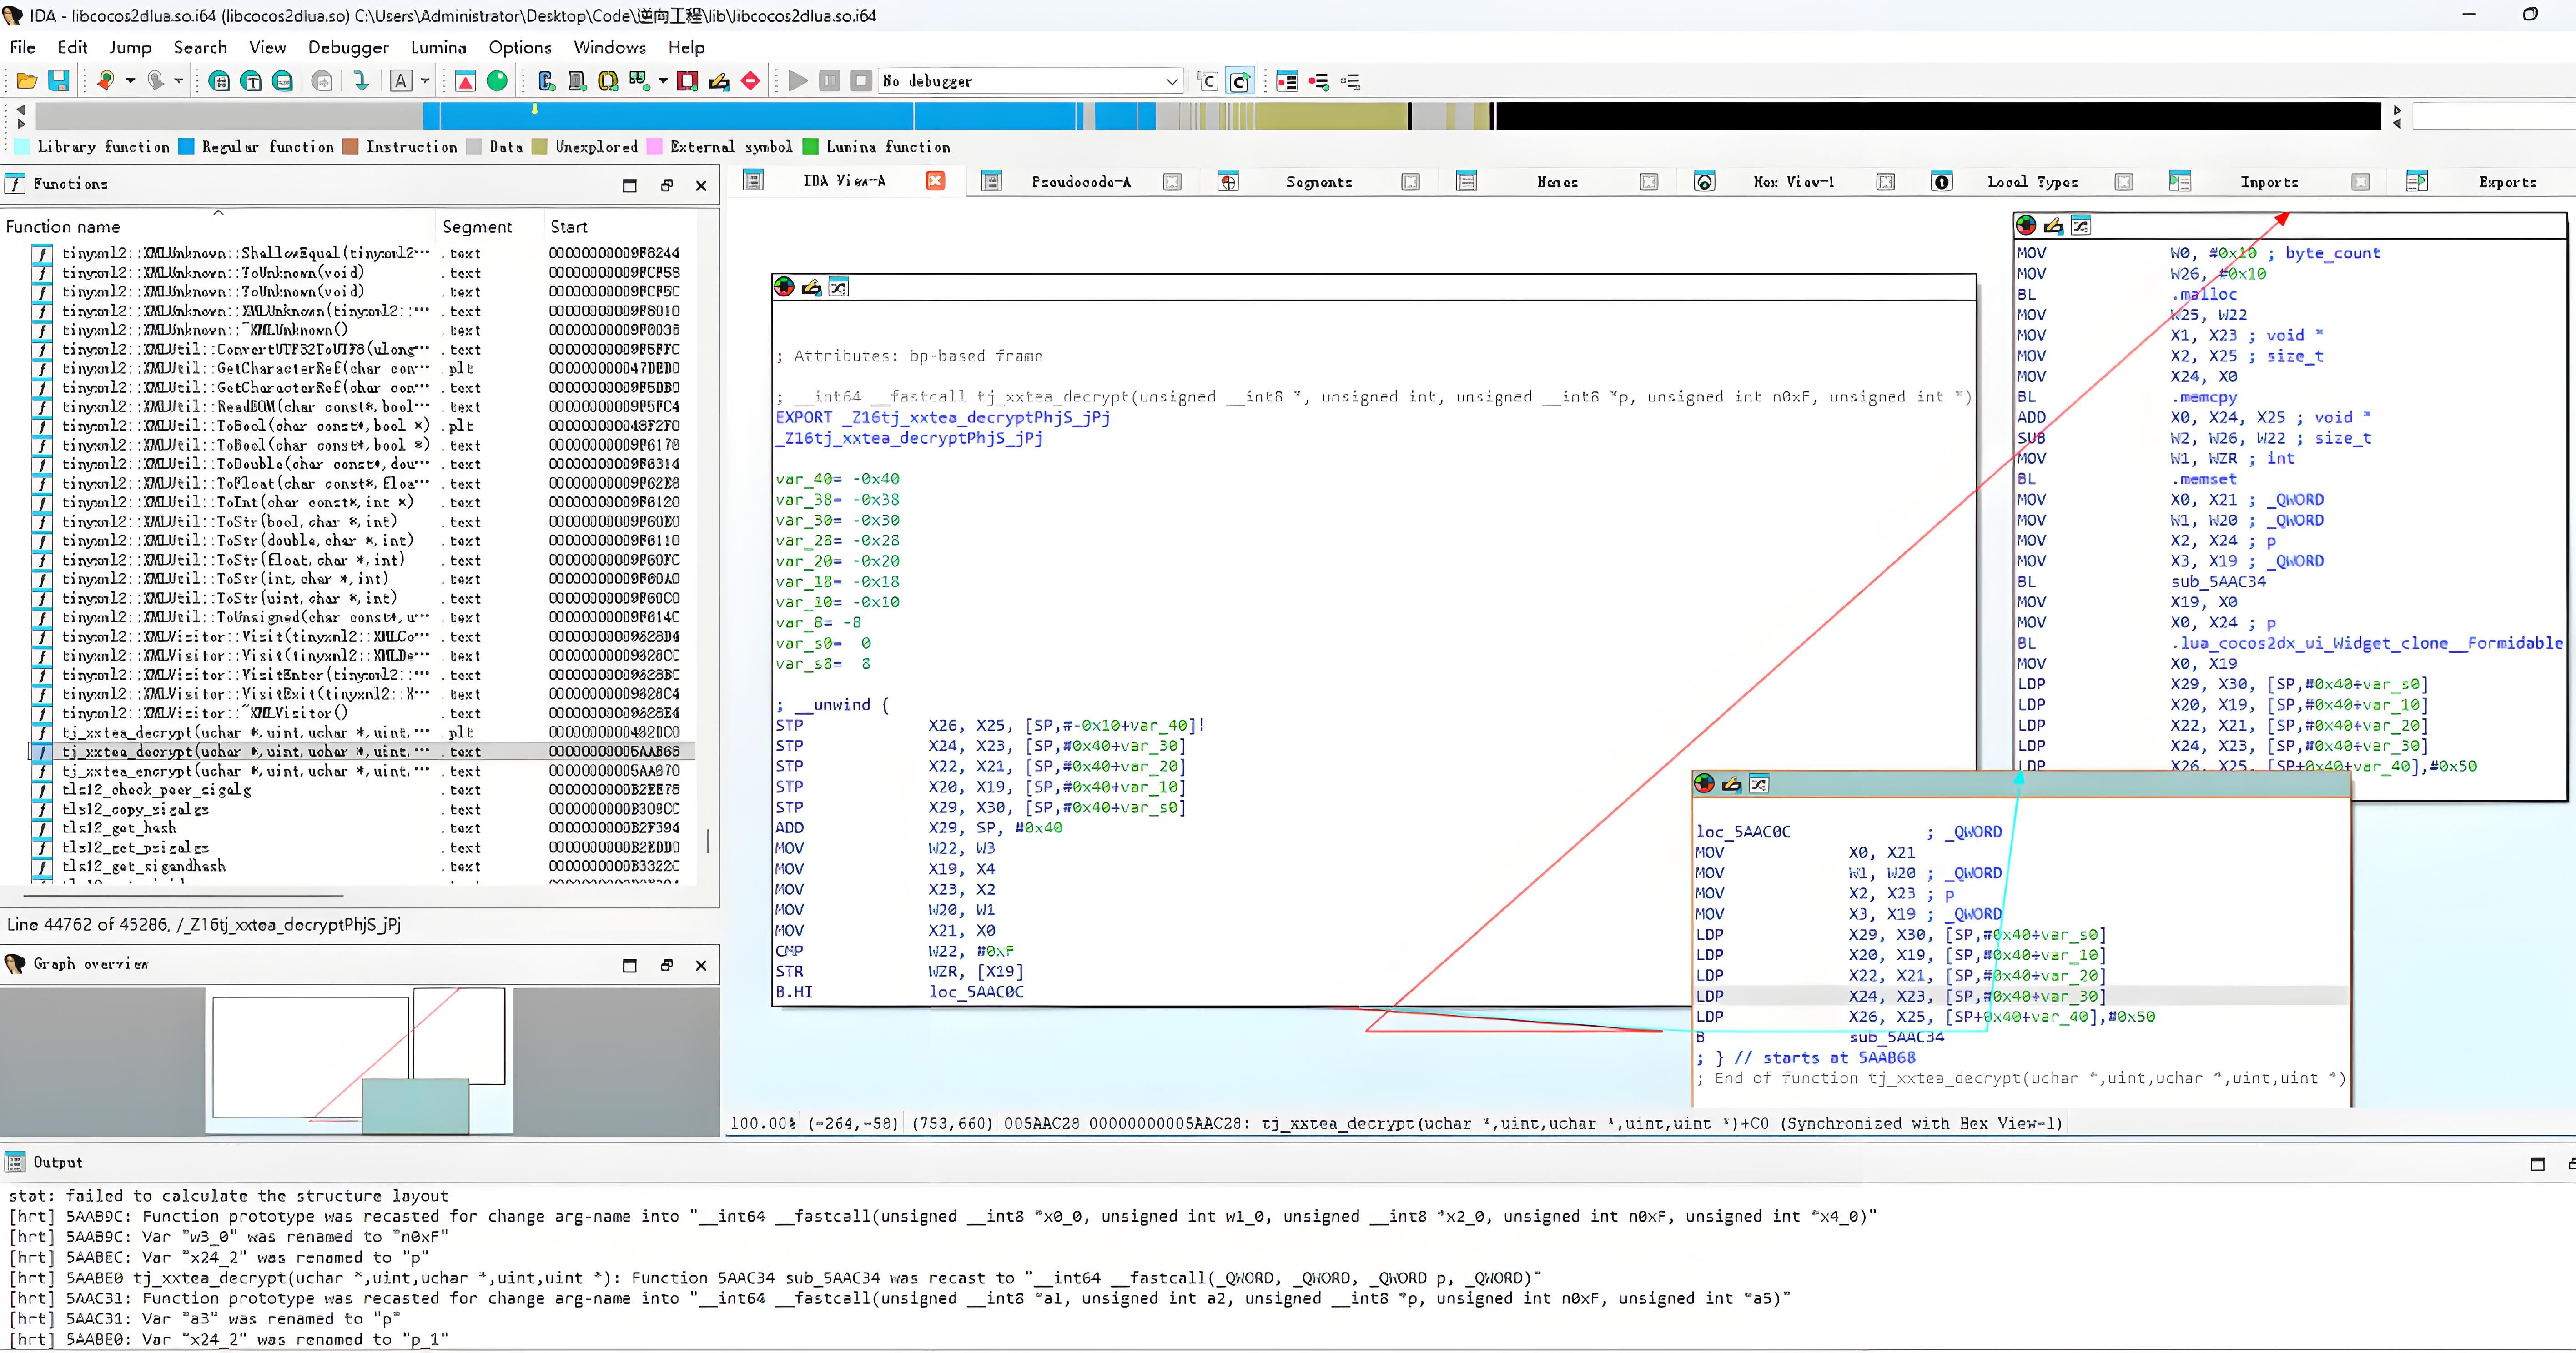Click the group nodes icon on top-right node
The width and height of the screenshot is (2576, 1353).
(2081, 225)
